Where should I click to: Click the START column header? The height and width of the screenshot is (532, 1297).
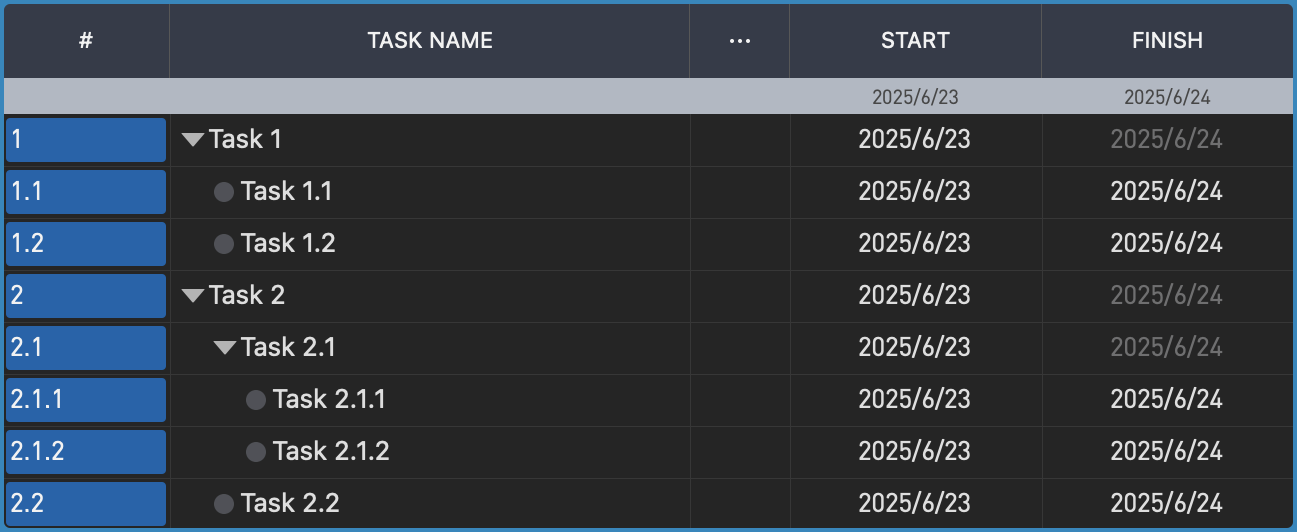(915, 41)
